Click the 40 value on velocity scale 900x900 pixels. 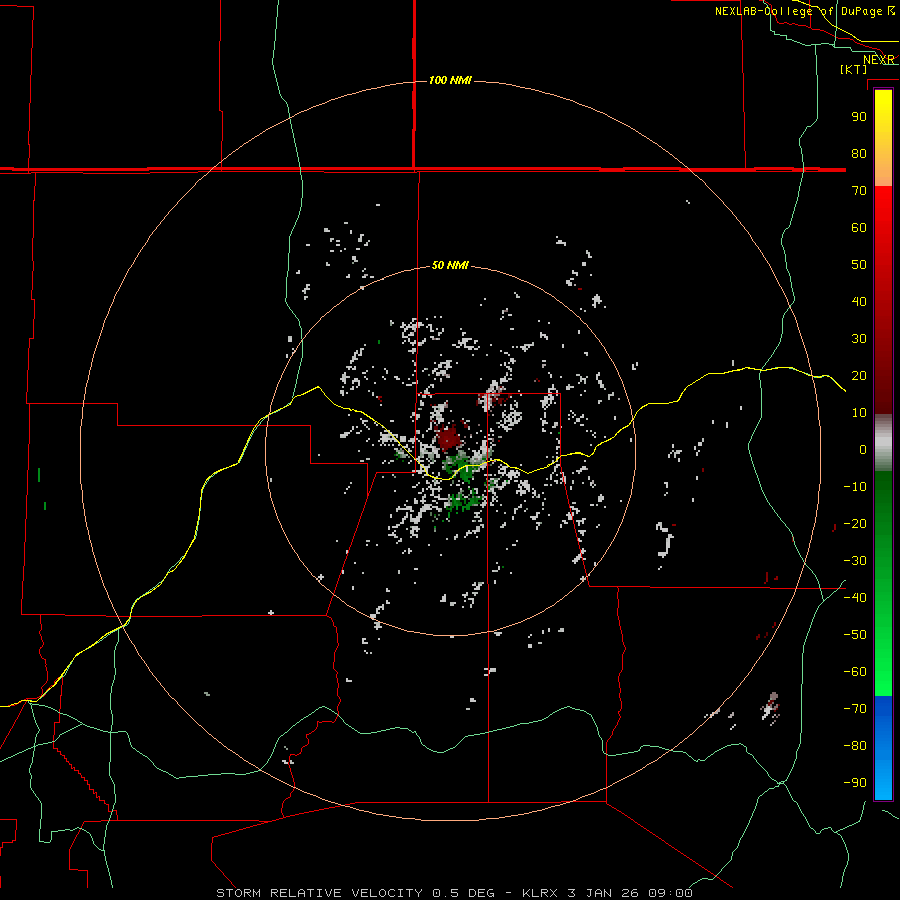[x=859, y=302]
